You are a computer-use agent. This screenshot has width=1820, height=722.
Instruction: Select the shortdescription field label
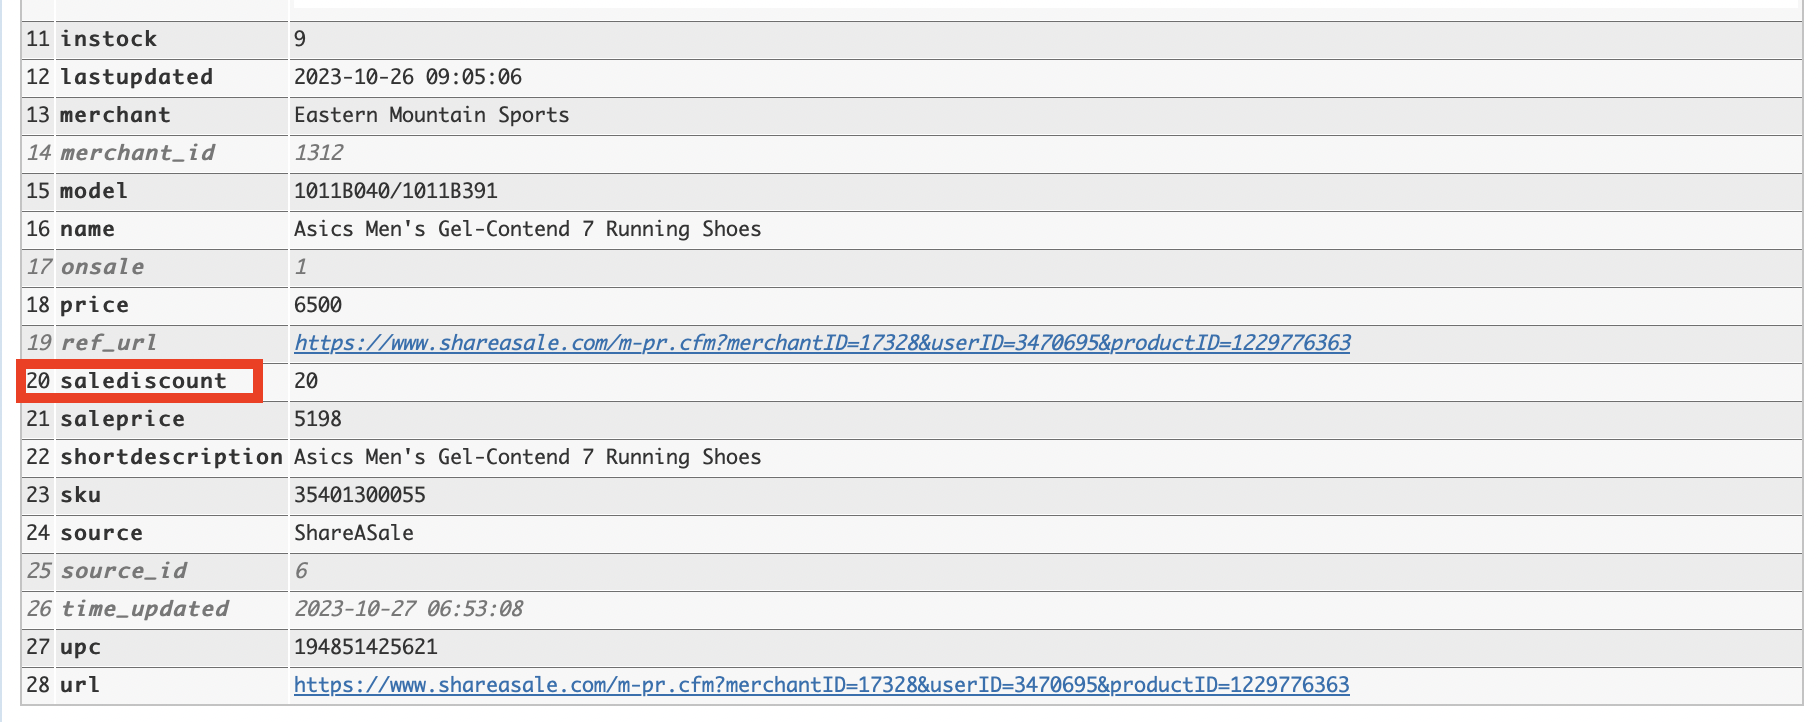coord(171,457)
